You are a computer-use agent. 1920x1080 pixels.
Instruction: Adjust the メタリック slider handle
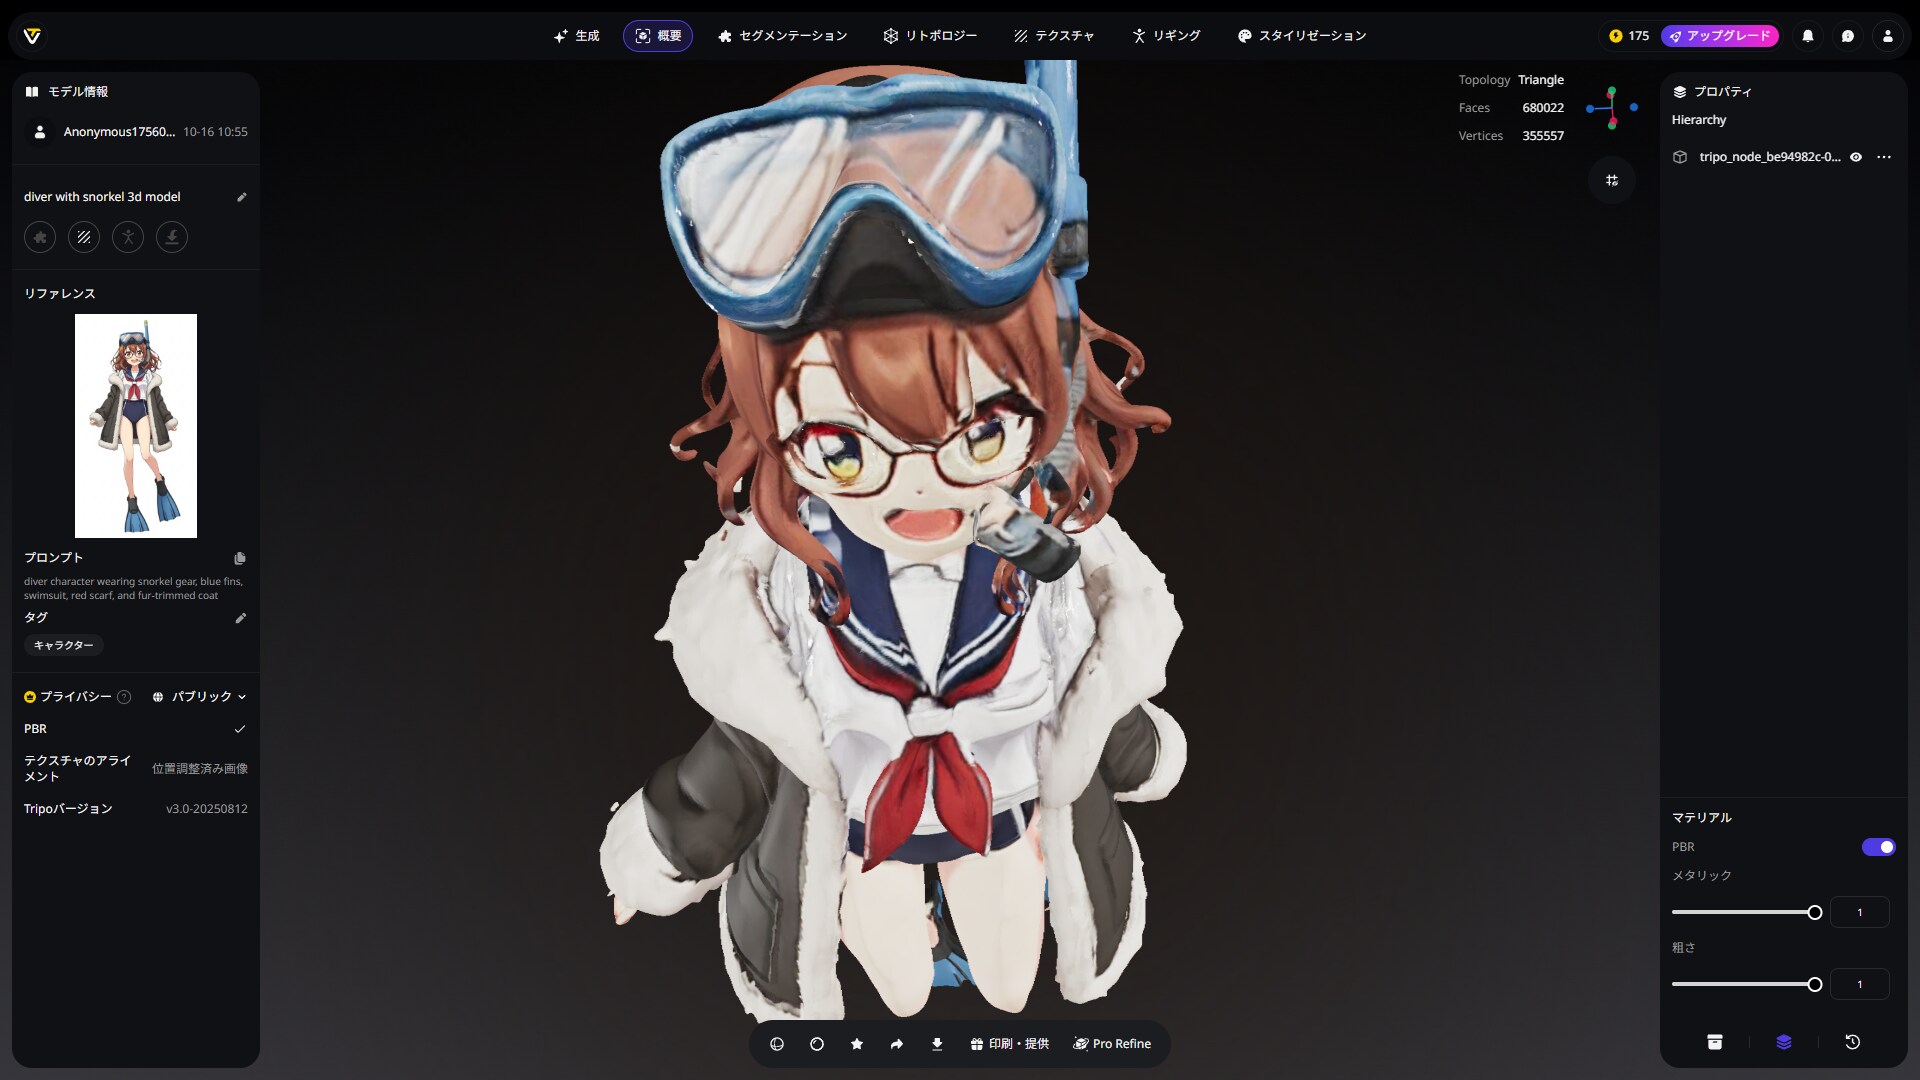1815,912
